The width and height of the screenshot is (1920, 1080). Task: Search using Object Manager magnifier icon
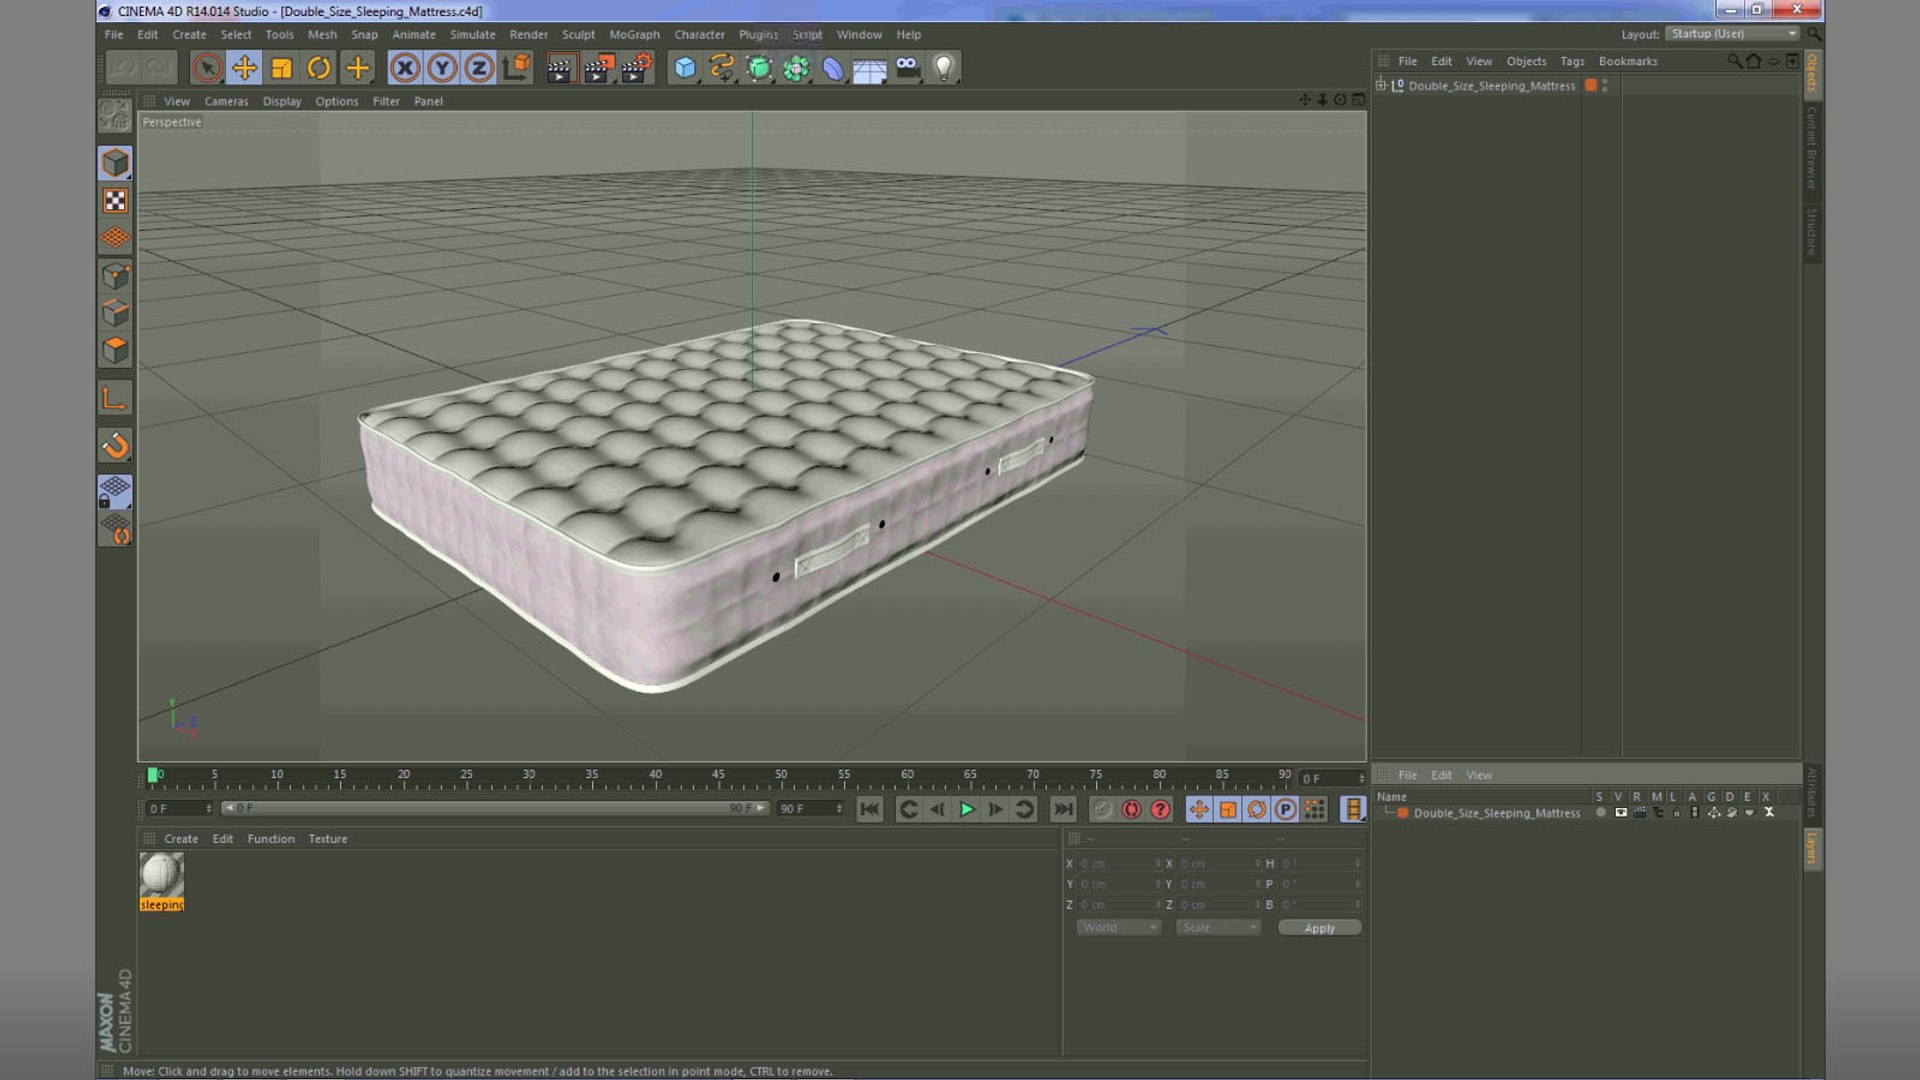[x=1734, y=62]
